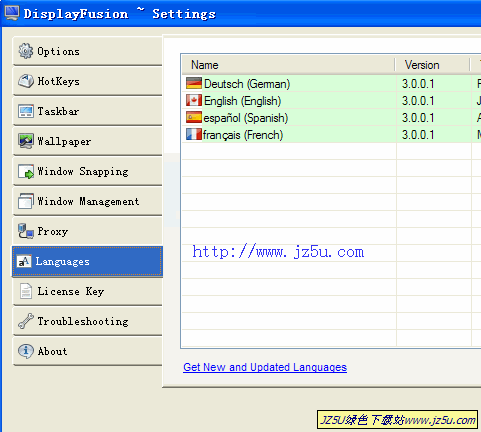Screen dimensions: 481x432
Task: Click the HotKeys icon in sidebar
Action: 26,81
